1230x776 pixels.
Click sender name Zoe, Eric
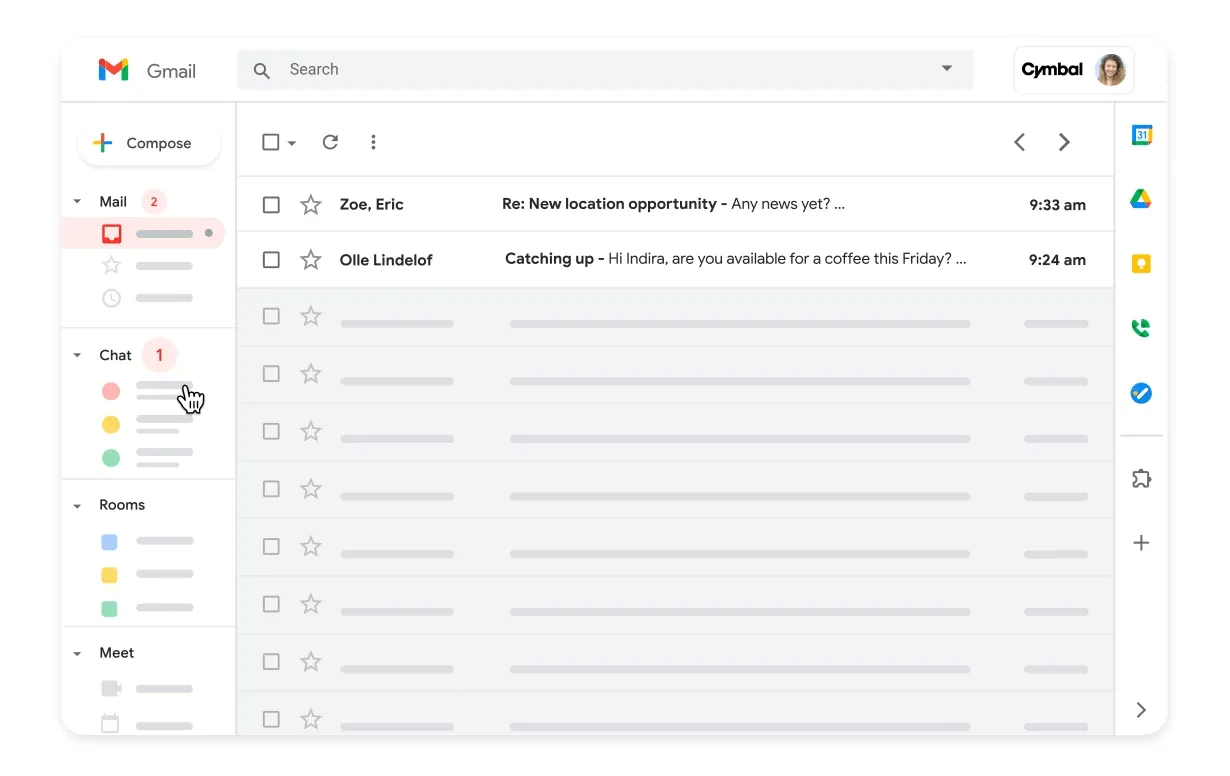pos(372,204)
